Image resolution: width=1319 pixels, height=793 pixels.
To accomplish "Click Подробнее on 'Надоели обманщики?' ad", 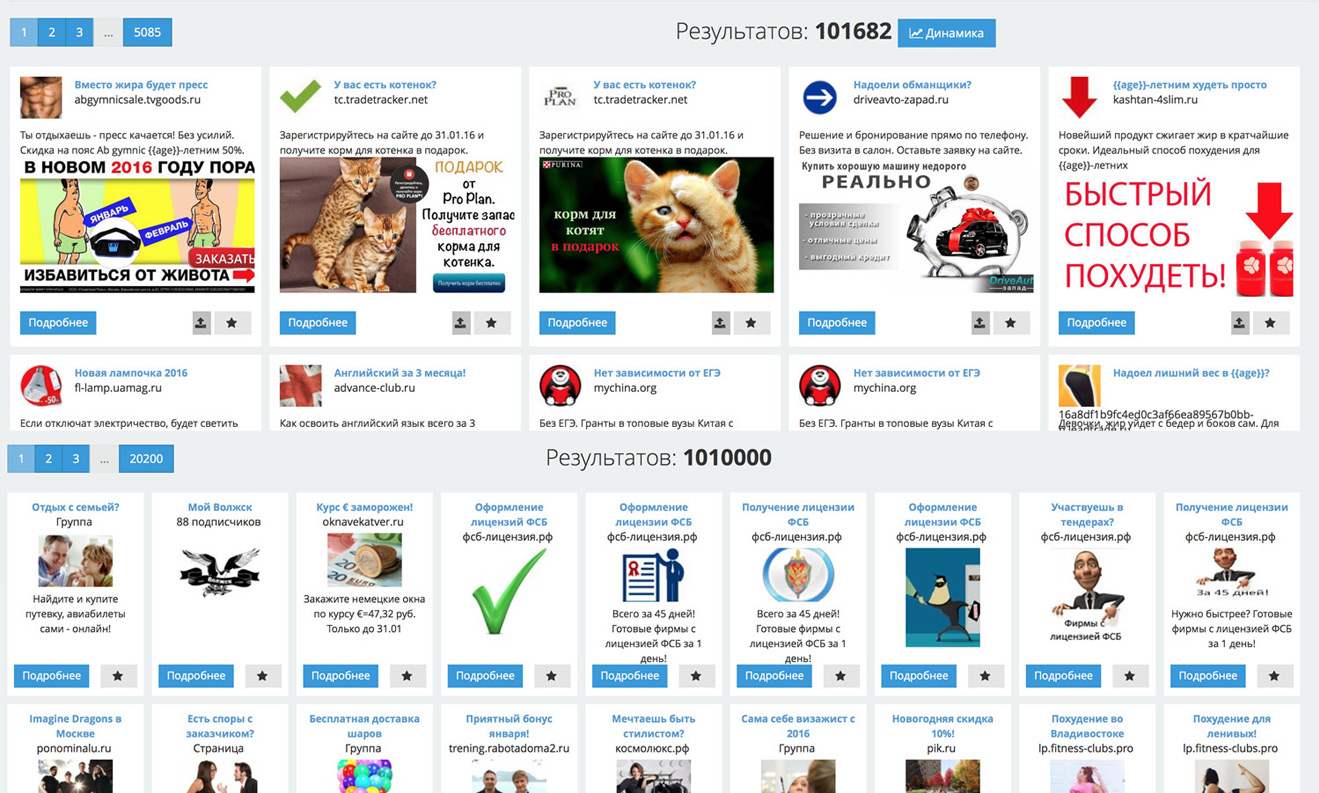I will (836, 323).
